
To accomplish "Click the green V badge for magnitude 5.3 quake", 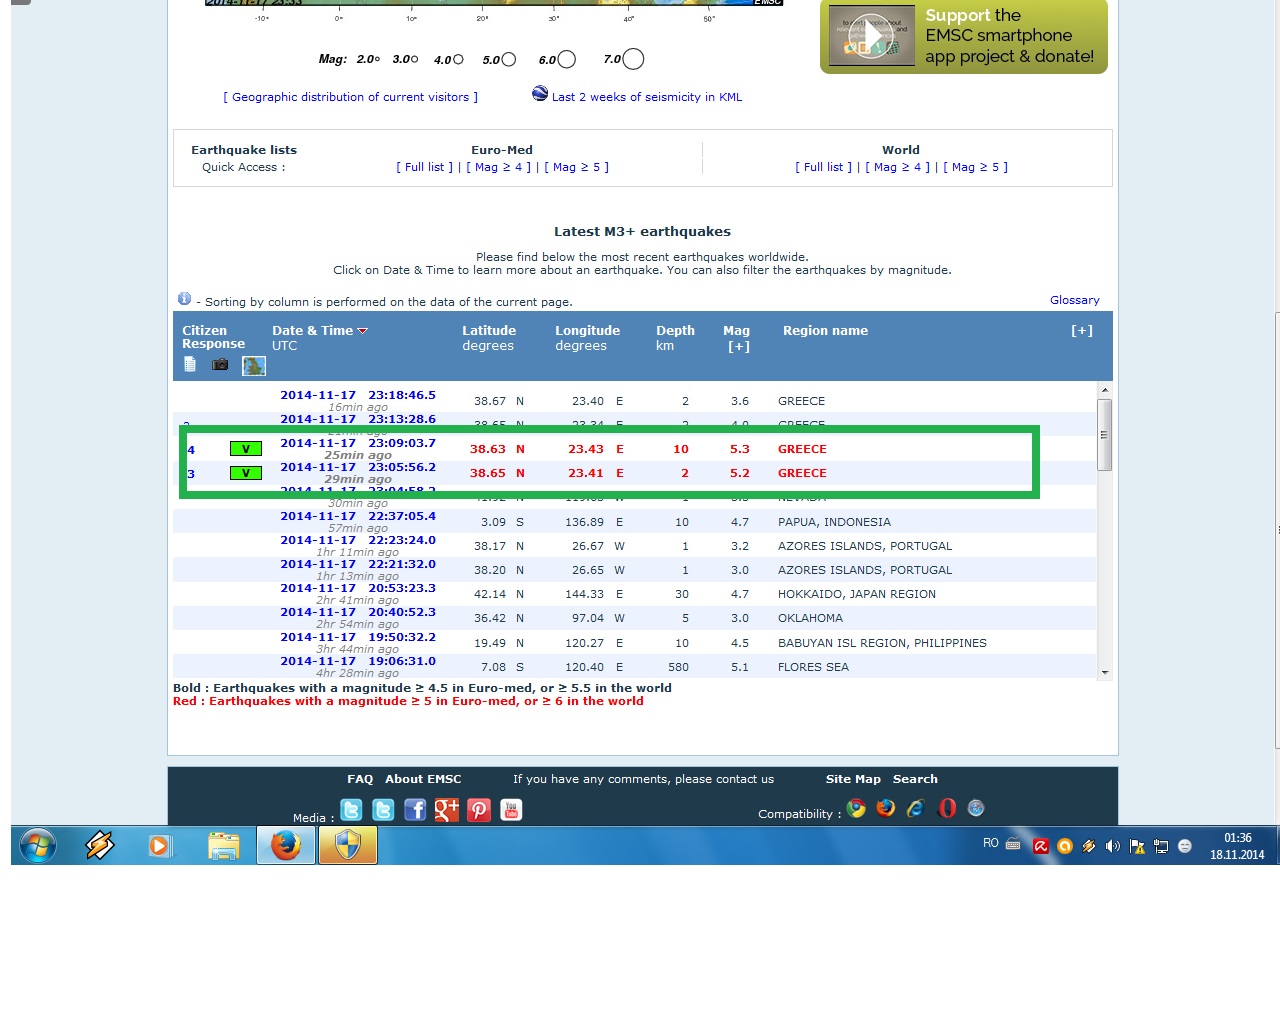I will (246, 449).
